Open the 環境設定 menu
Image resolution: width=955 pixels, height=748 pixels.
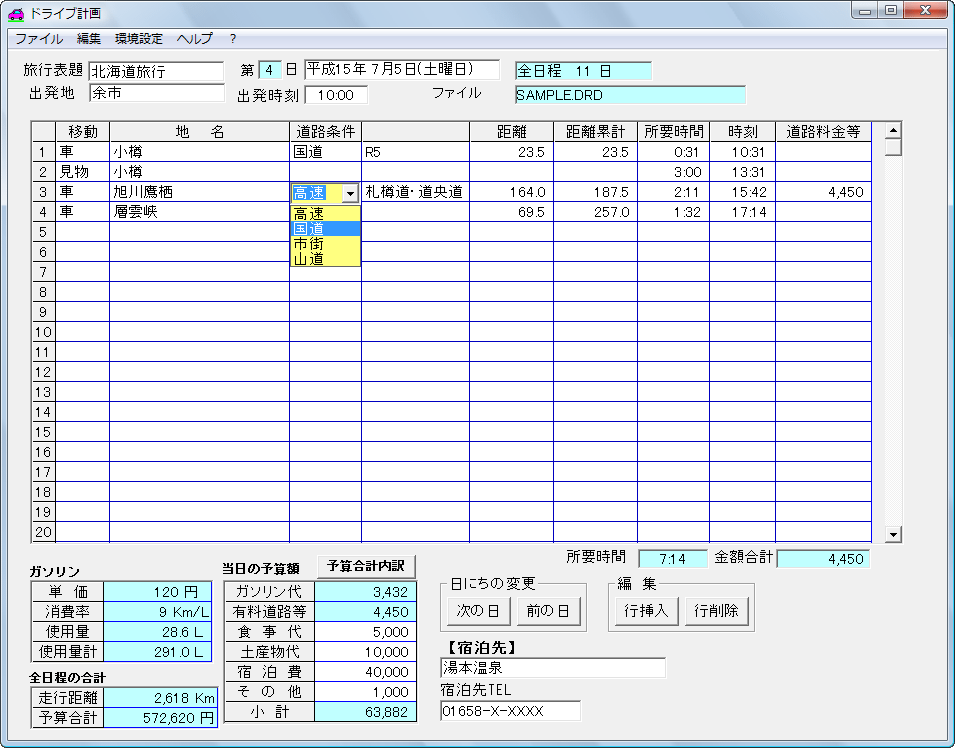pos(139,39)
